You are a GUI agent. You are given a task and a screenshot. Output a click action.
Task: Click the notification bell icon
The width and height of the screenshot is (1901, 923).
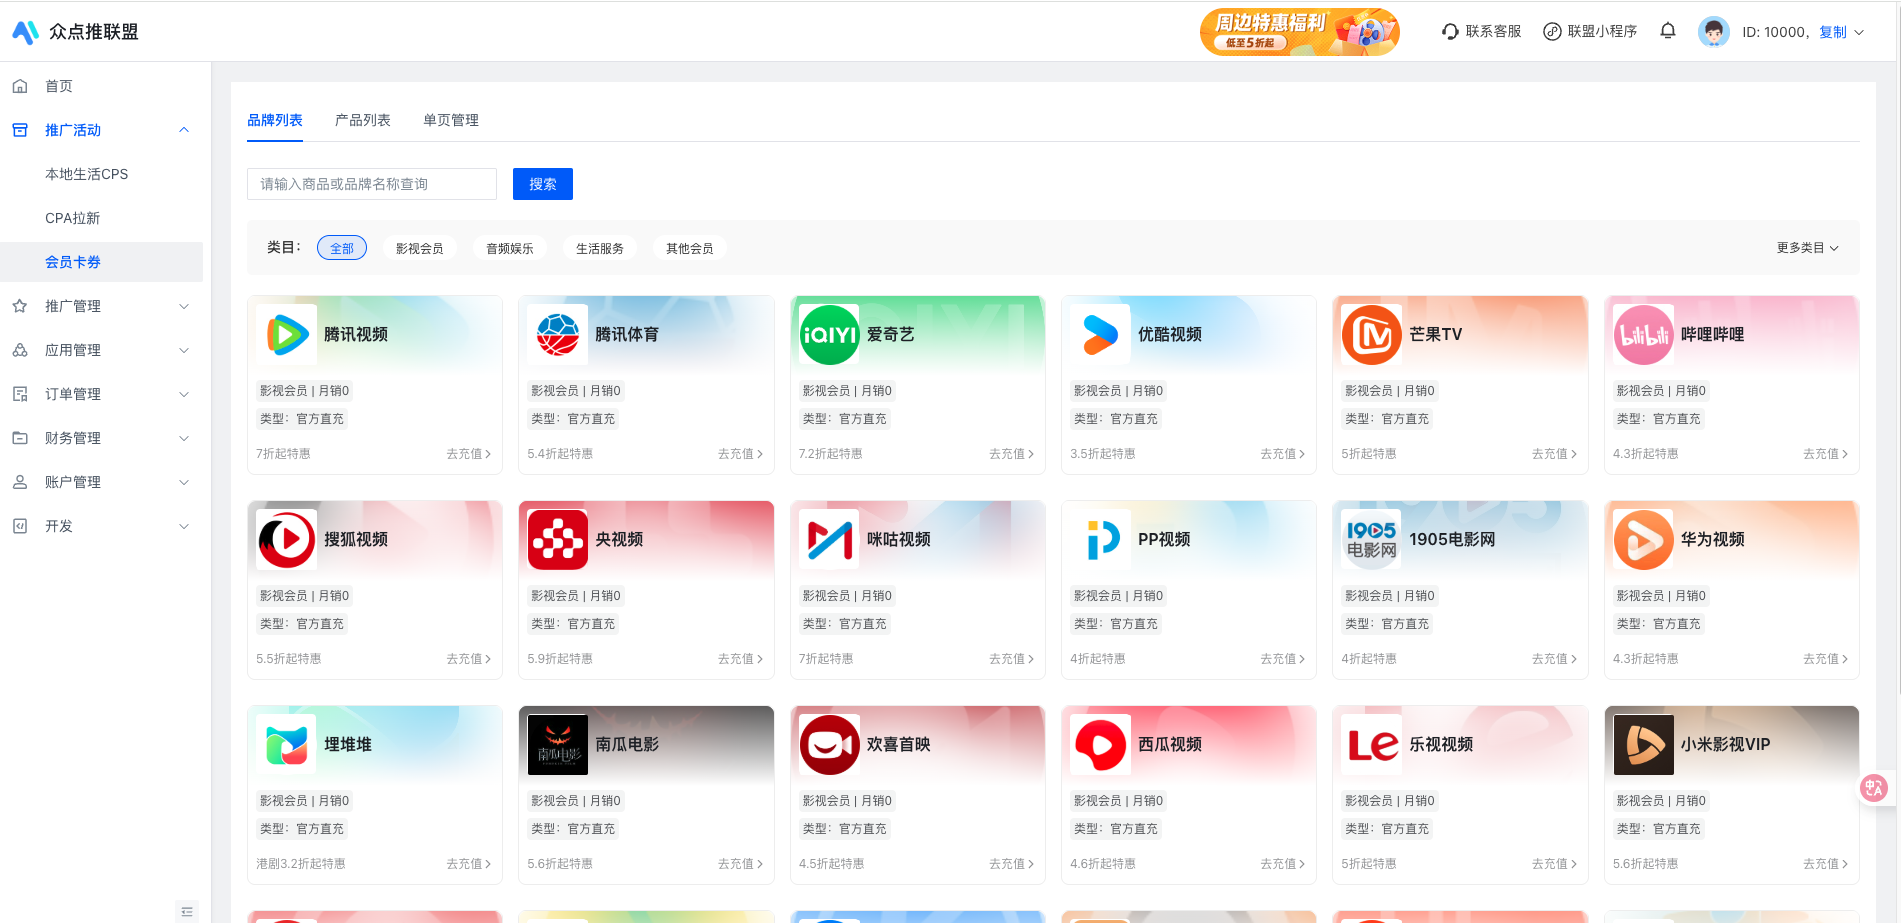point(1667,31)
